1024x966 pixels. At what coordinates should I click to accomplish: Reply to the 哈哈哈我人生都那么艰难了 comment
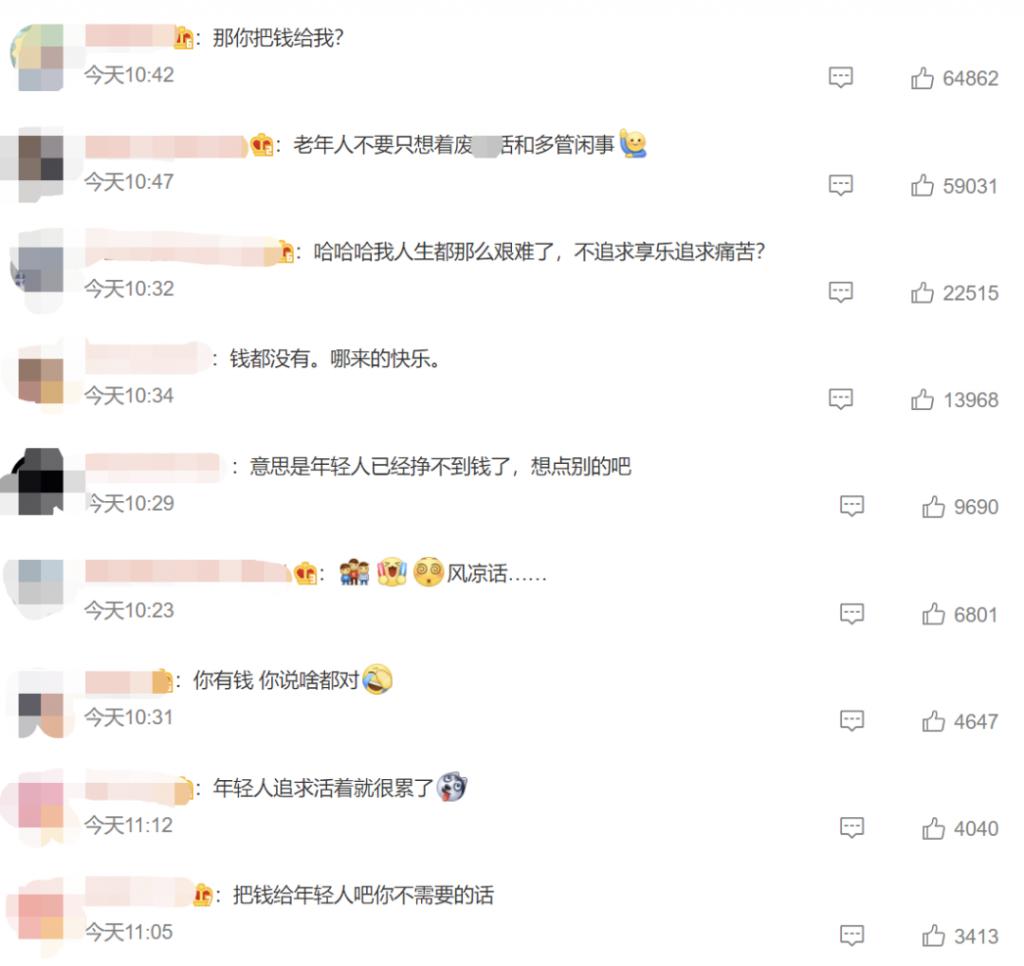tap(840, 292)
